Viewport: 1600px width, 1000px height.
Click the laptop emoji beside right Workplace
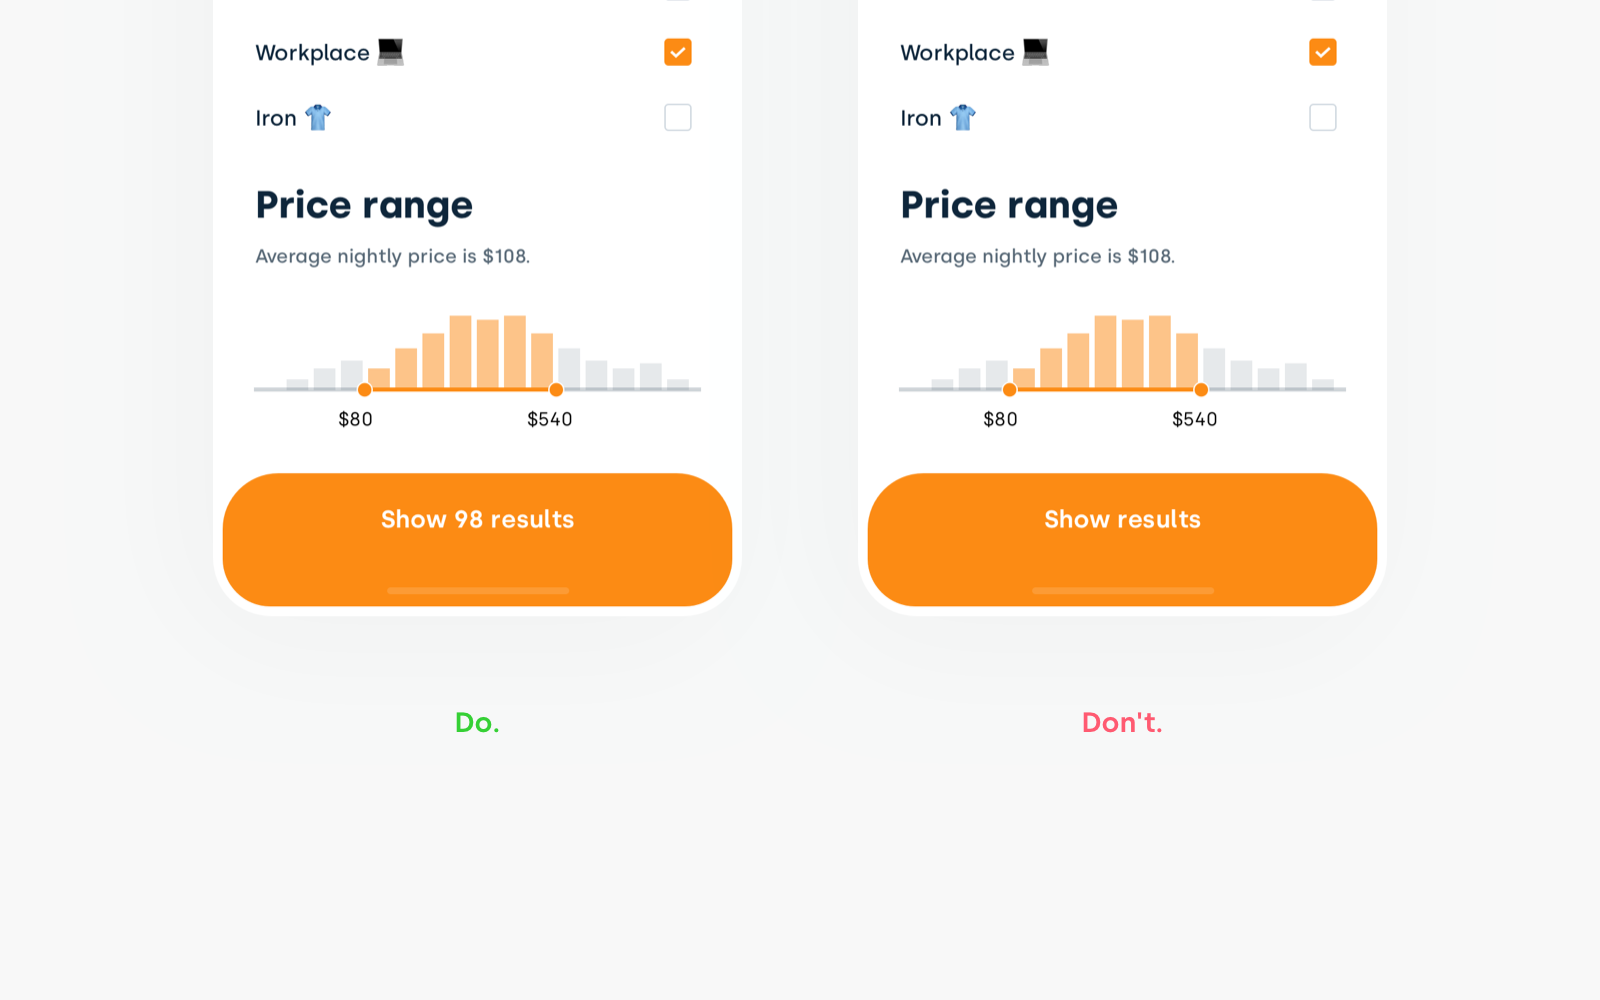coord(1035,52)
